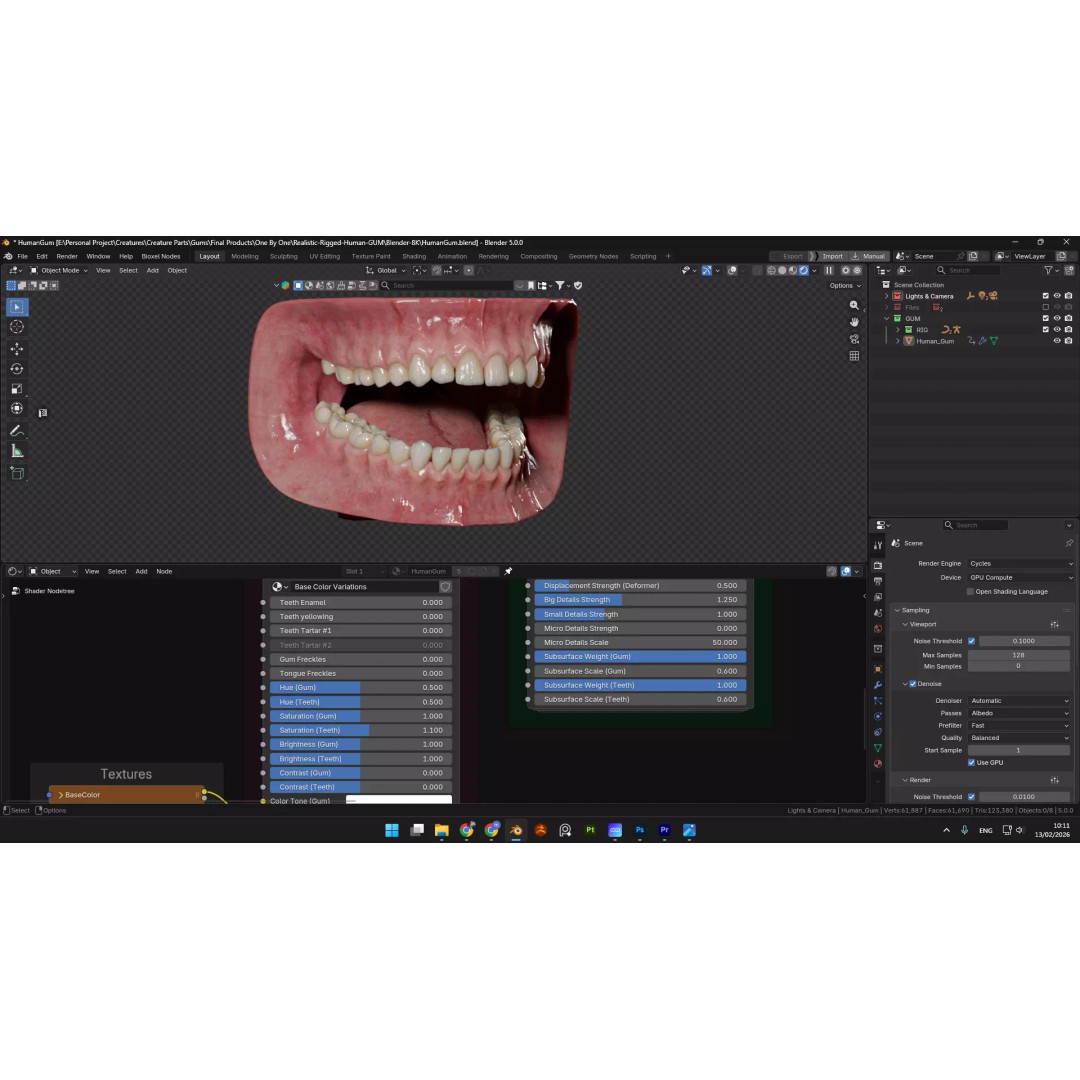
Task: Select the Move tool
Action: pyautogui.click(x=17, y=349)
